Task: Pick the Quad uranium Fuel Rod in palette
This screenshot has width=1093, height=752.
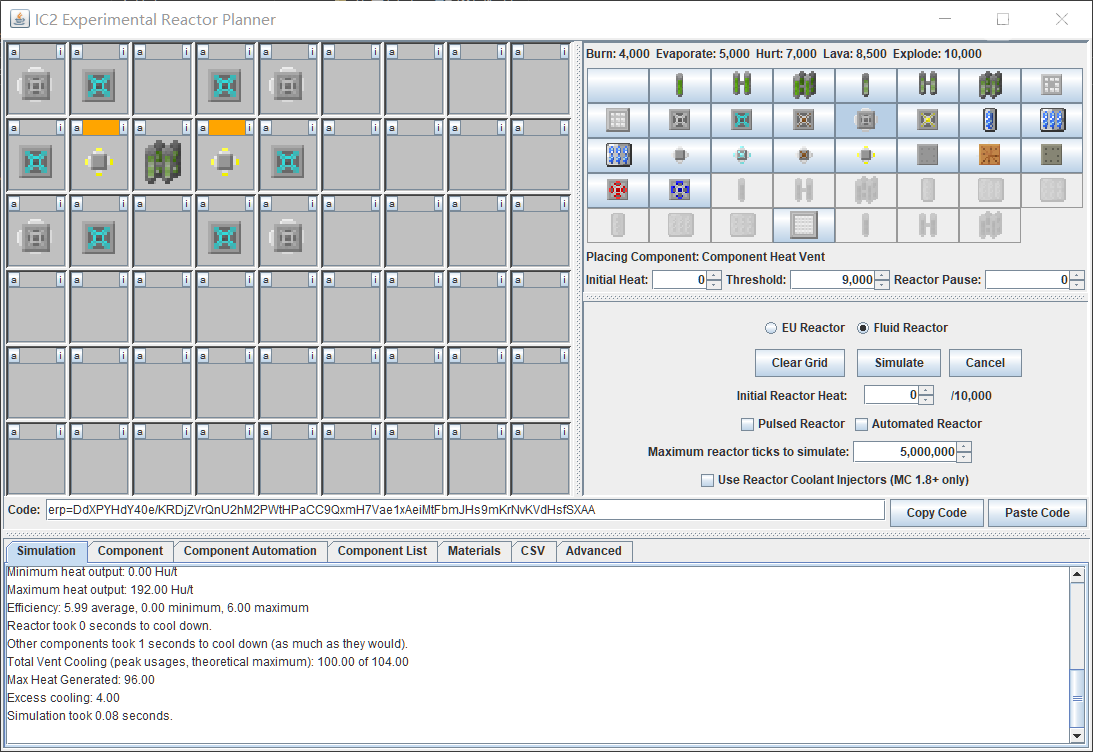Action: click(804, 86)
